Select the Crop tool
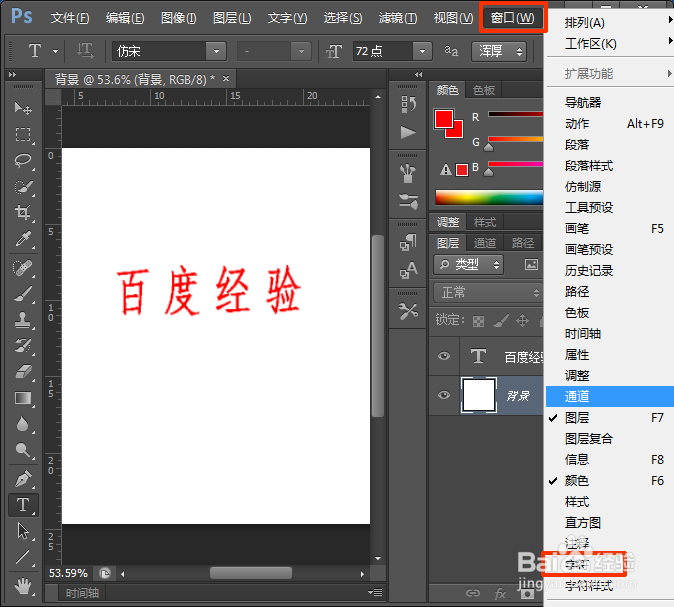Viewport: 674px width, 607px height. click(23, 212)
